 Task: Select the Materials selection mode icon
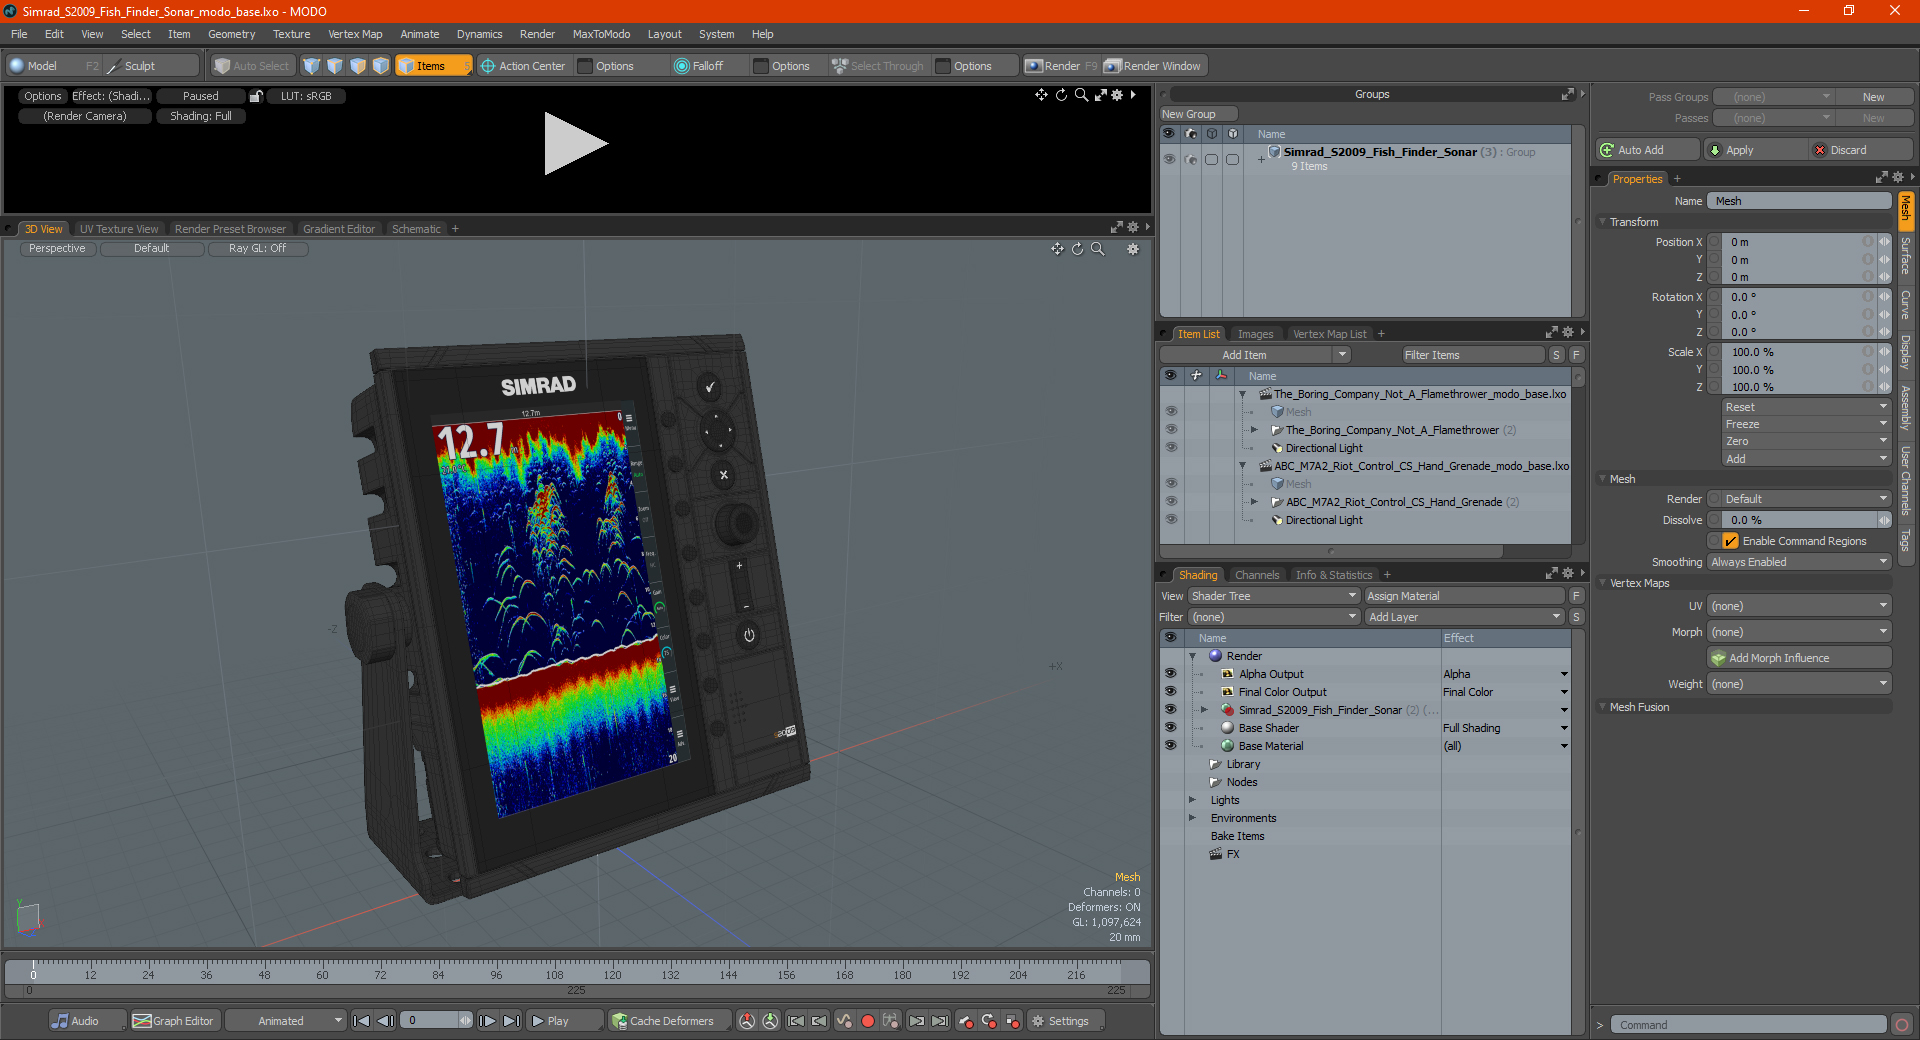[x=381, y=66]
